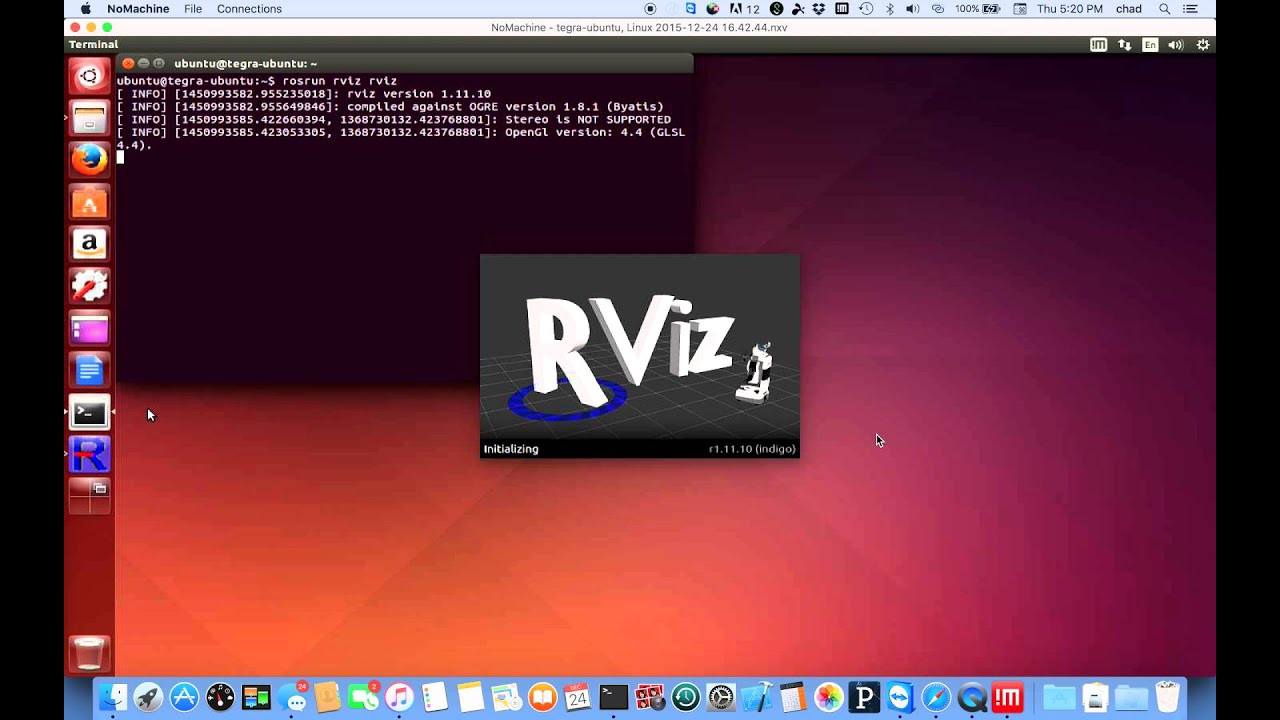This screenshot has height=720, width=1280.
Task: Focus Terminal from Ubuntu launcher
Action: click(89, 412)
